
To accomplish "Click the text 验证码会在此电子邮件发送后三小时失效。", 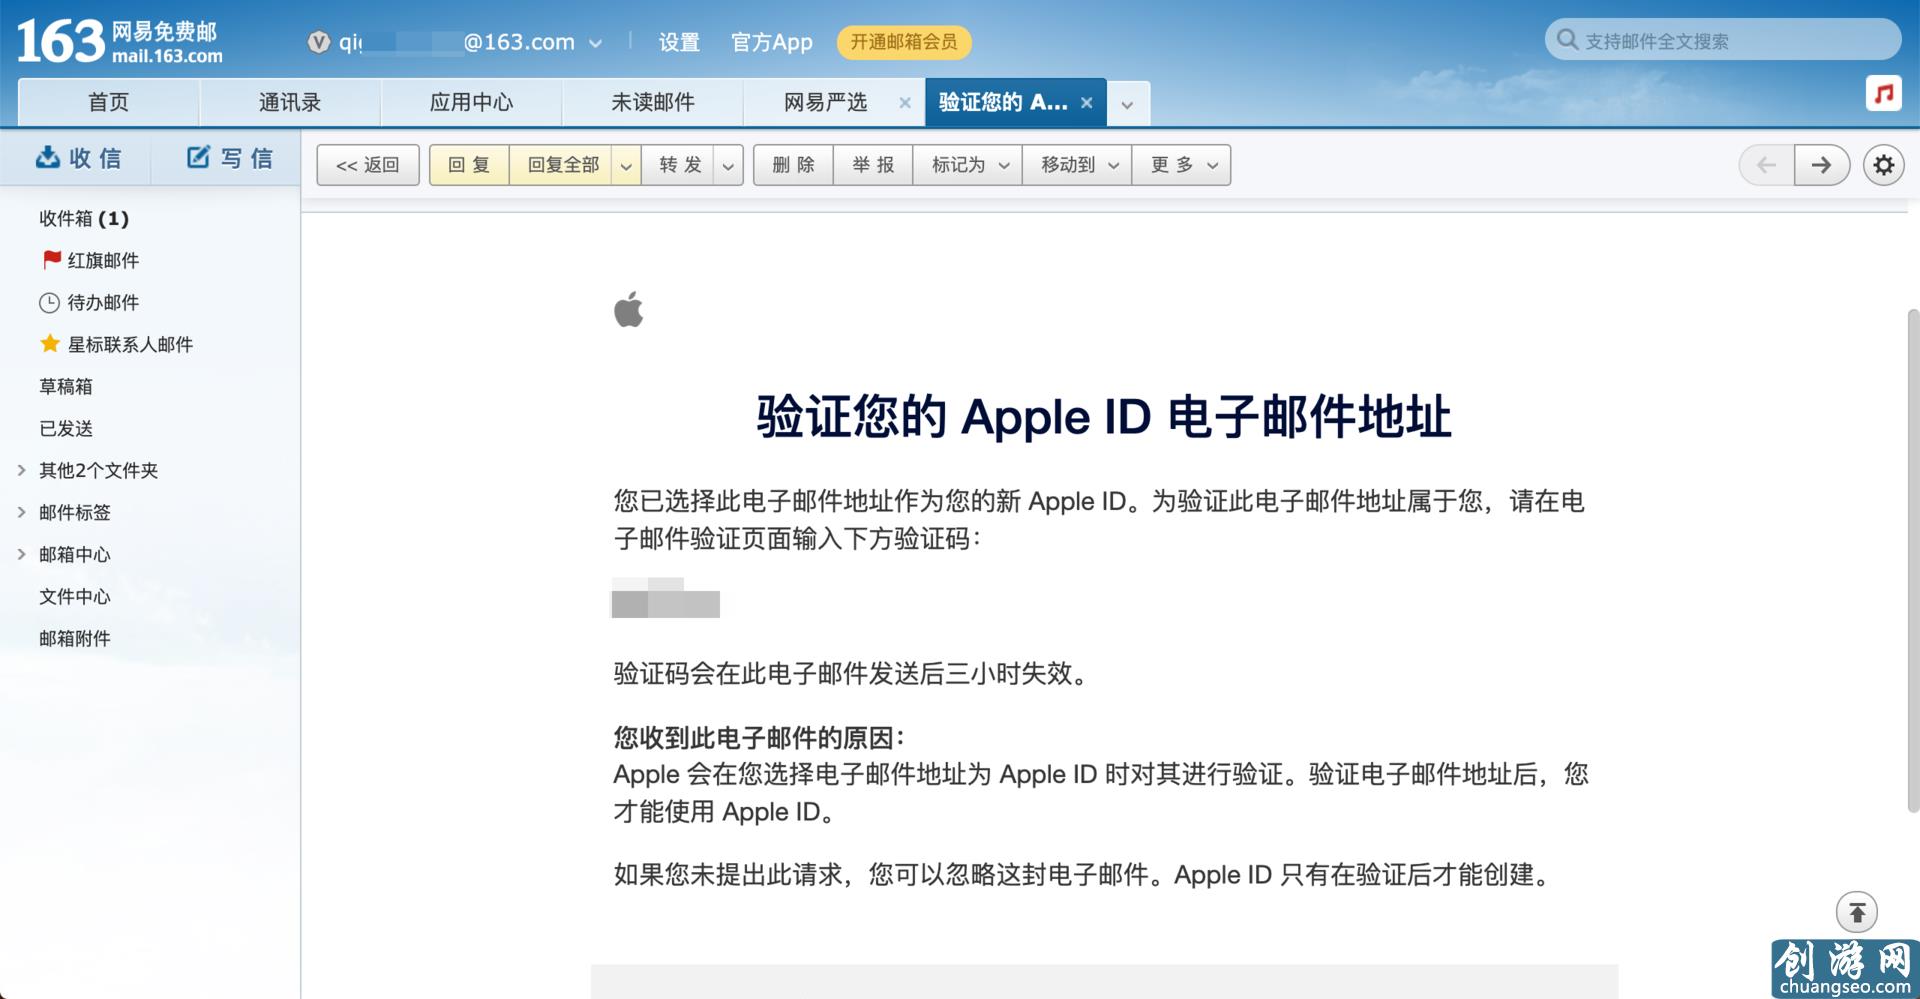I will (x=851, y=673).
